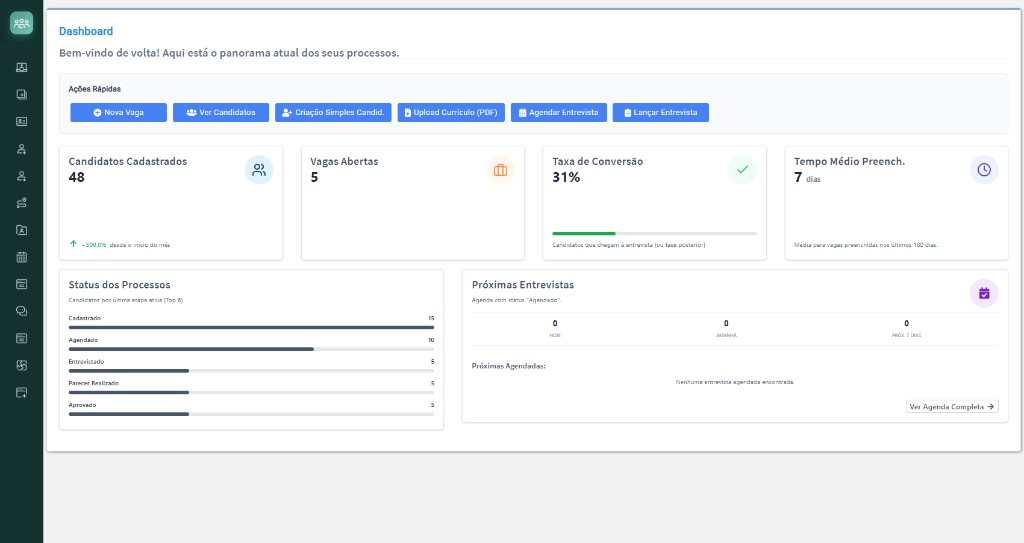Viewport: 1024px width, 543px height.
Task: Open the window-with-sparkle sidebar icon
Action: 22,393
